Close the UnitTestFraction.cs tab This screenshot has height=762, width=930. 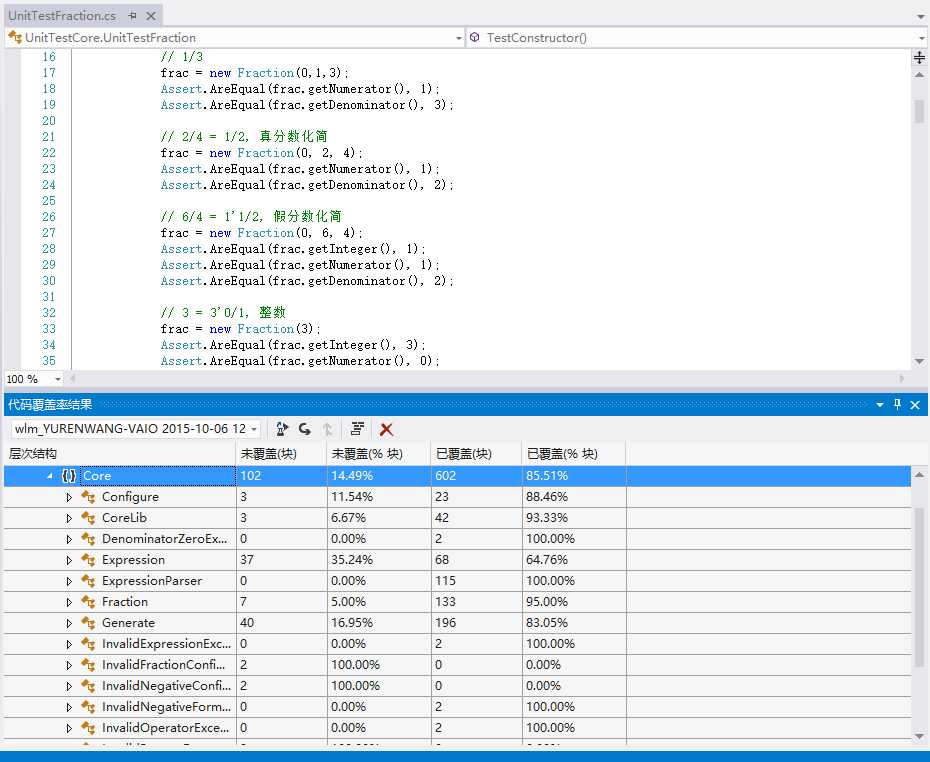click(151, 16)
